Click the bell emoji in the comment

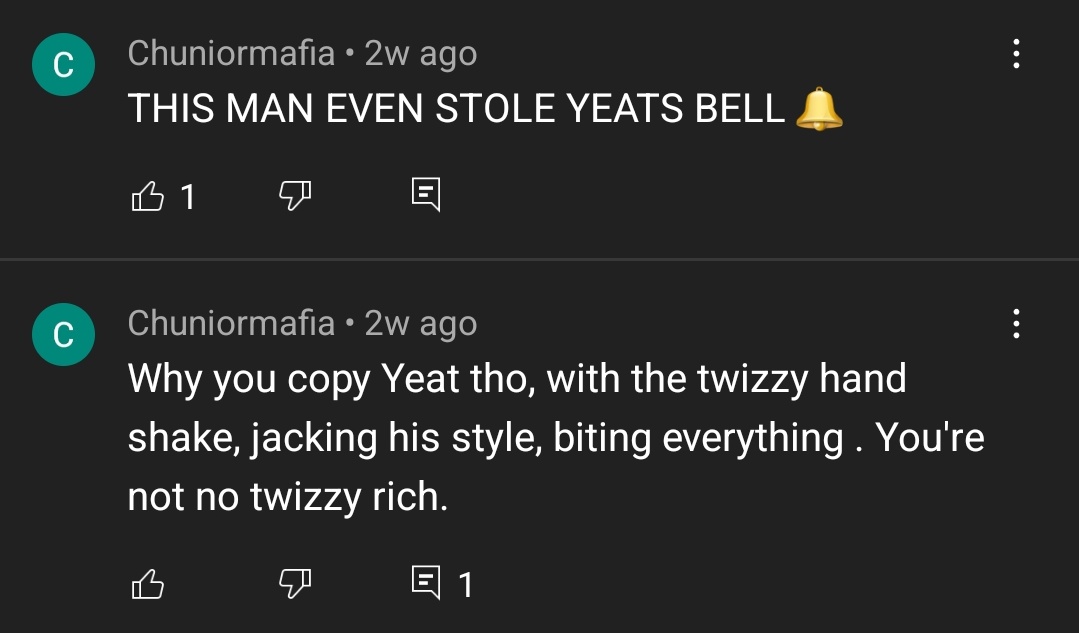[x=819, y=109]
